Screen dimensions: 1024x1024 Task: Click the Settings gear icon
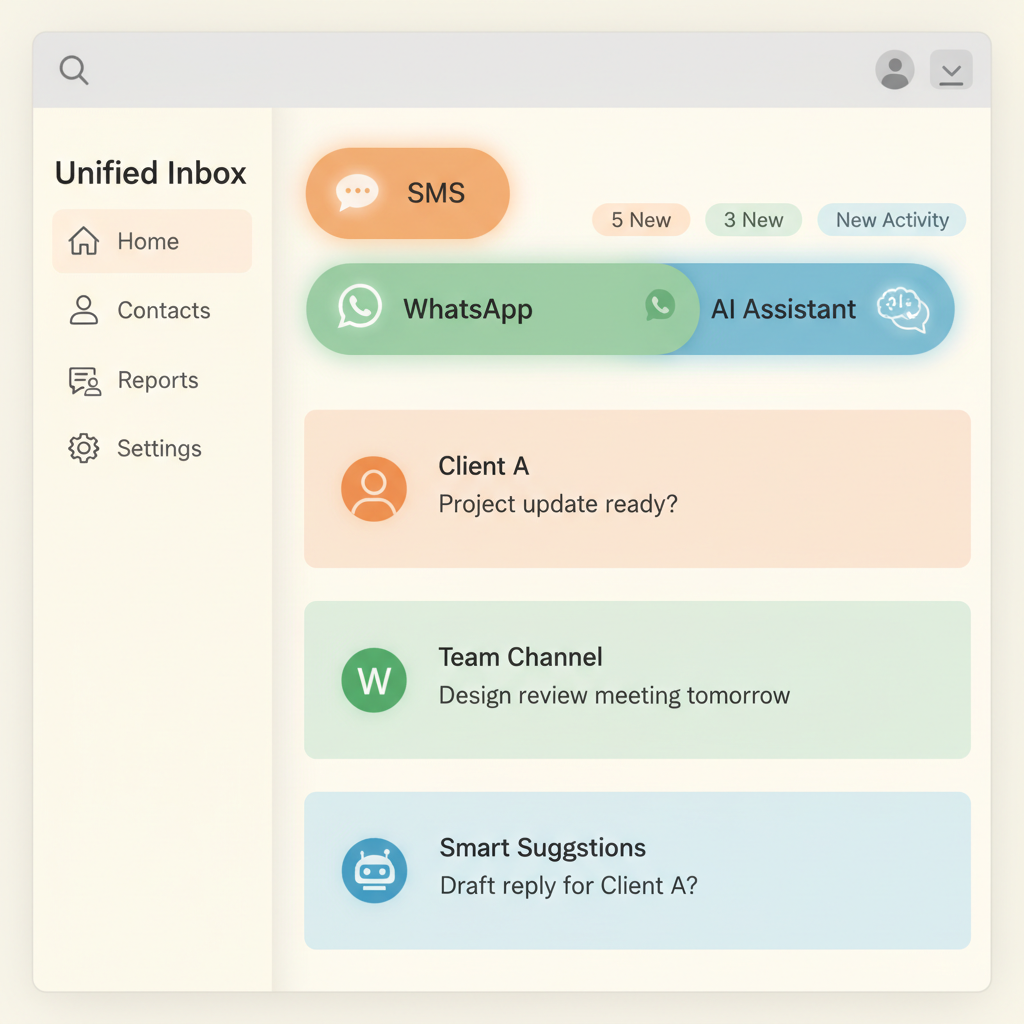click(x=84, y=448)
